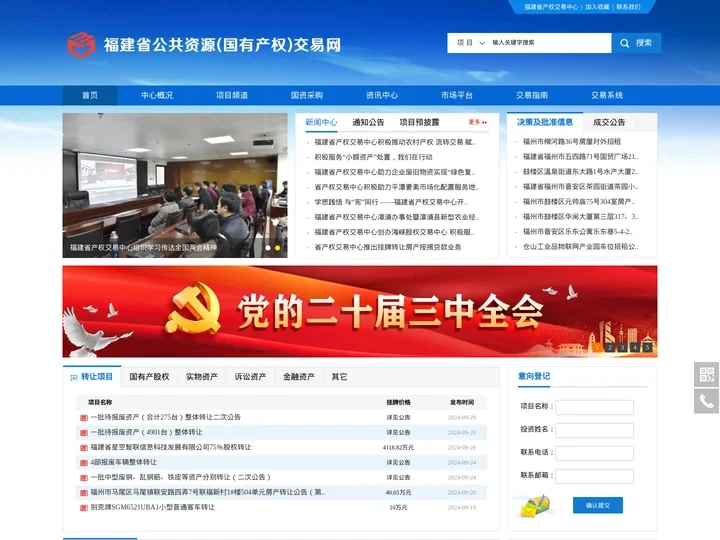Select banner page number 2
Viewport: 720px width, 540px height.
[x=609, y=348]
